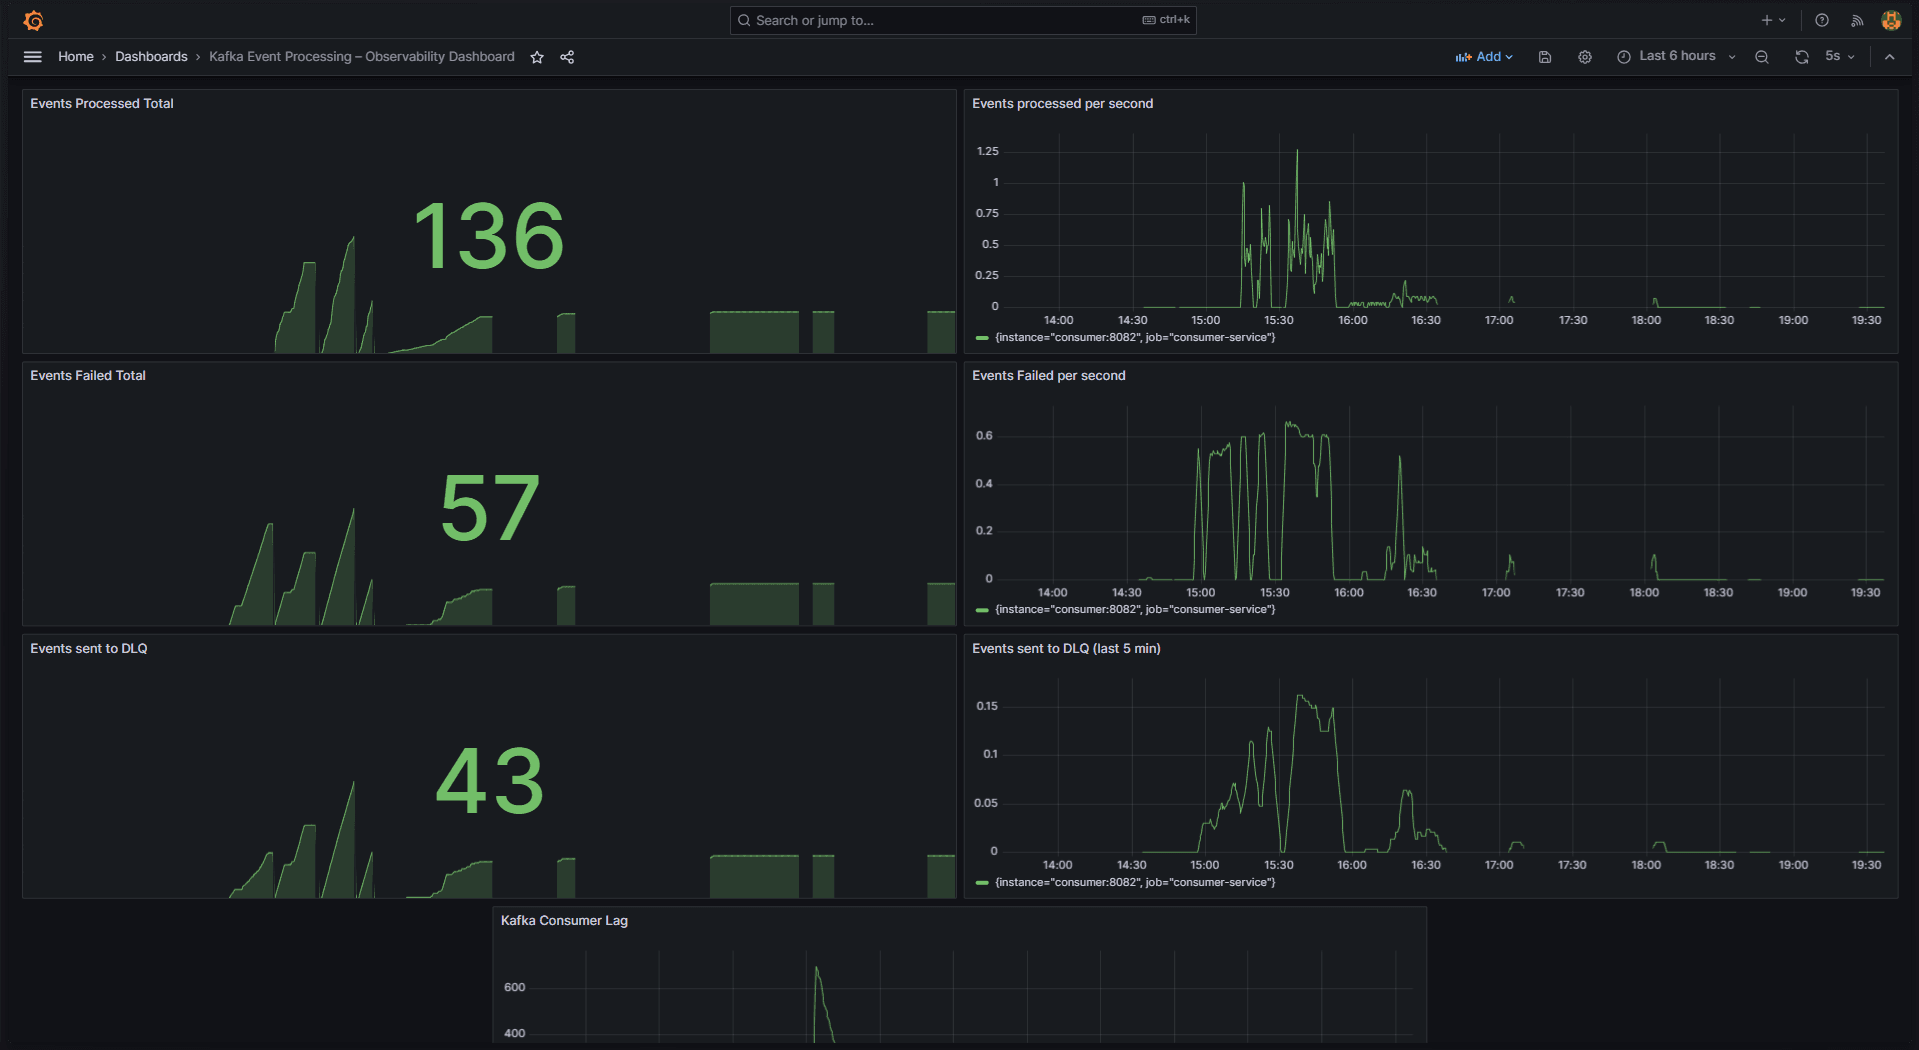Click the 57 stat value
This screenshot has width=1919, height=1050.
point(489,508)
